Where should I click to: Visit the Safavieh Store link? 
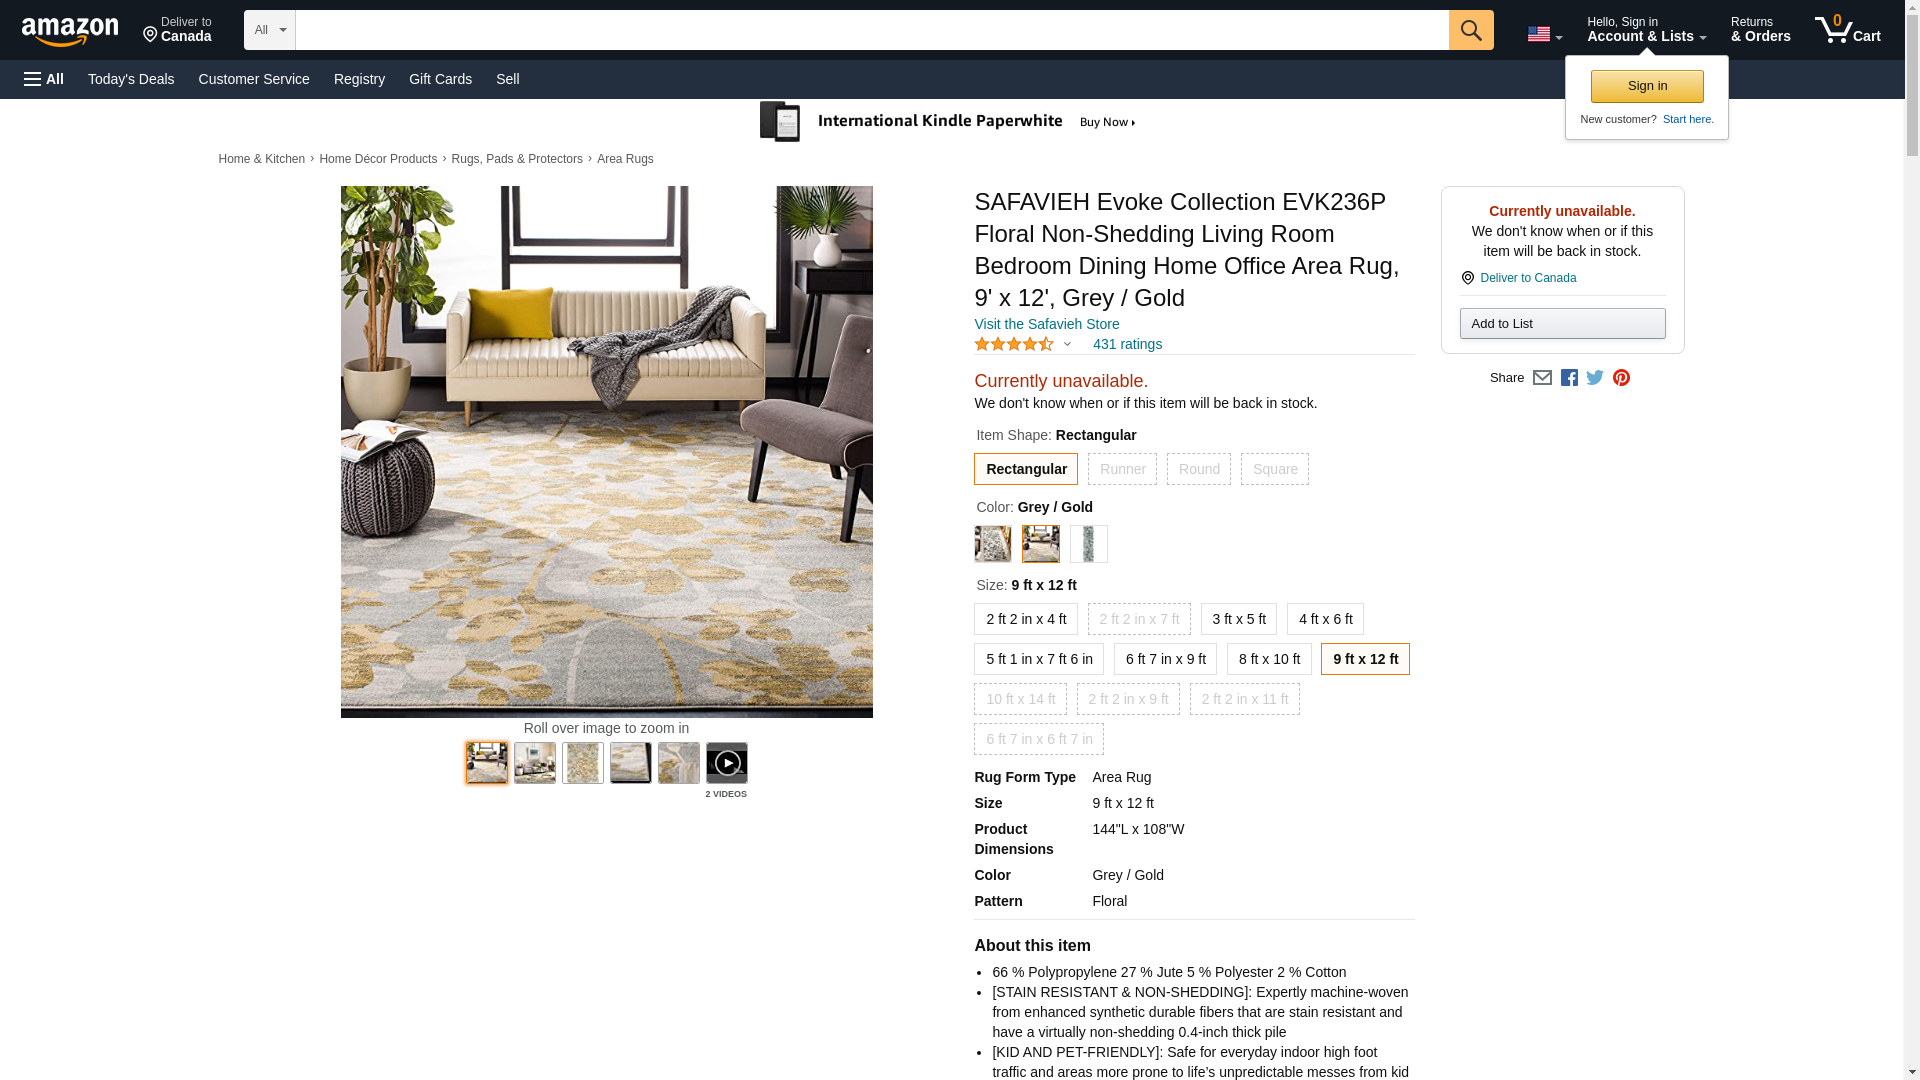(1047, 324)
